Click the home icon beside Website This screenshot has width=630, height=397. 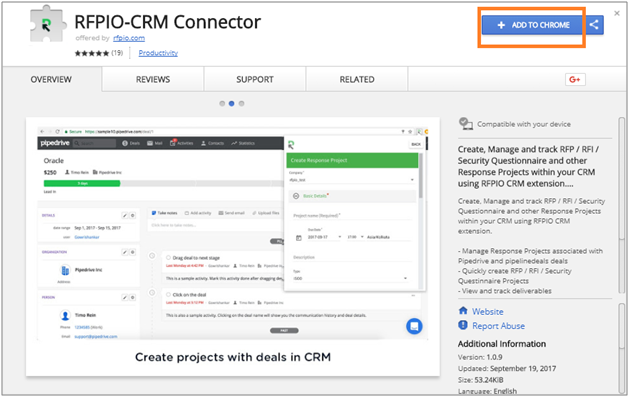463,311
